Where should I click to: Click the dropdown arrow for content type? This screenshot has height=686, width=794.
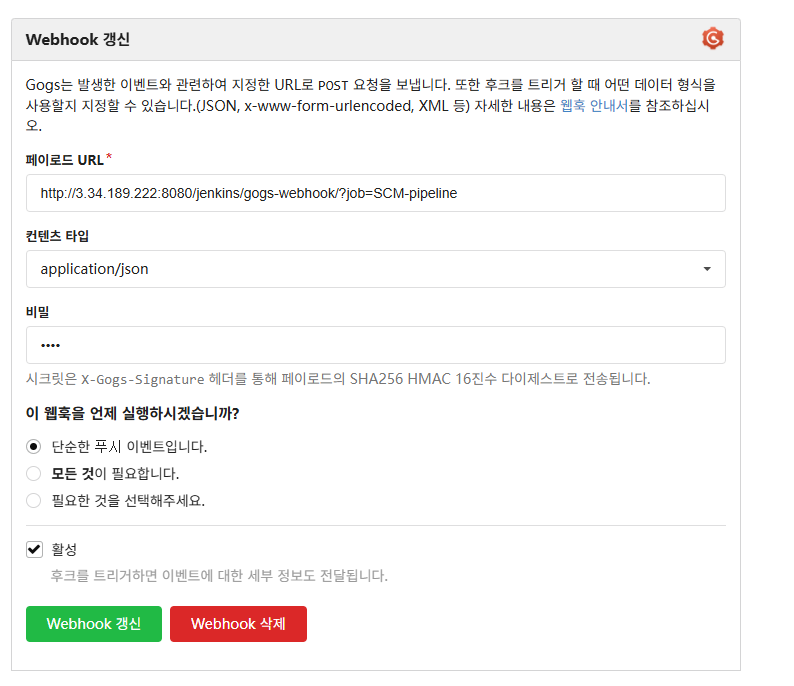[x=707, y=269]
